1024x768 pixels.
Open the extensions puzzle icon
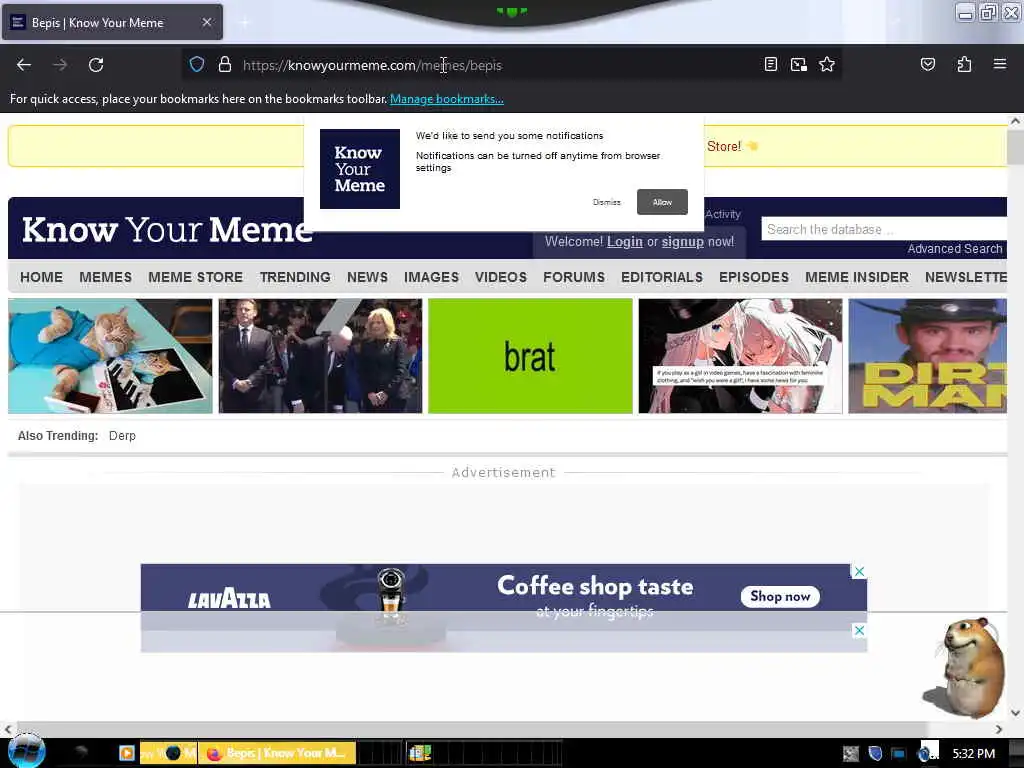click(x=964, y=64)
